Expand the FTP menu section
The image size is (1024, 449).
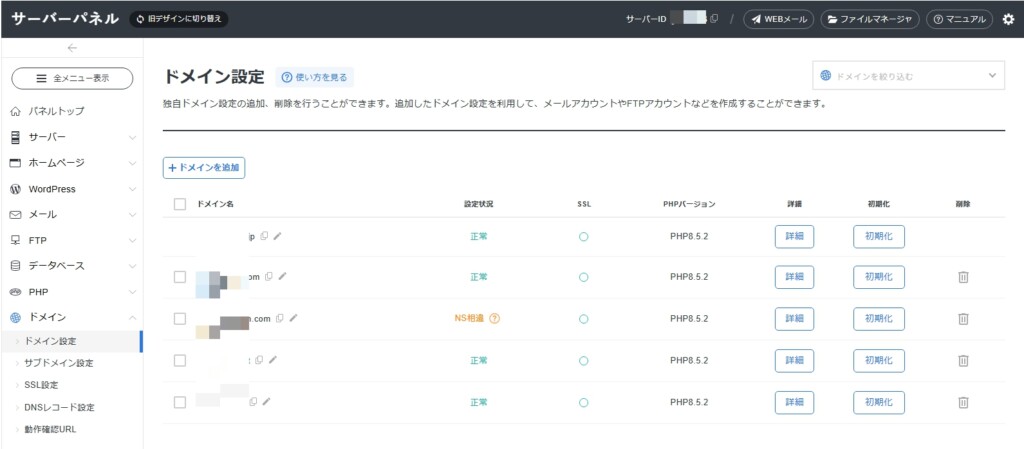tap(72, 240)
